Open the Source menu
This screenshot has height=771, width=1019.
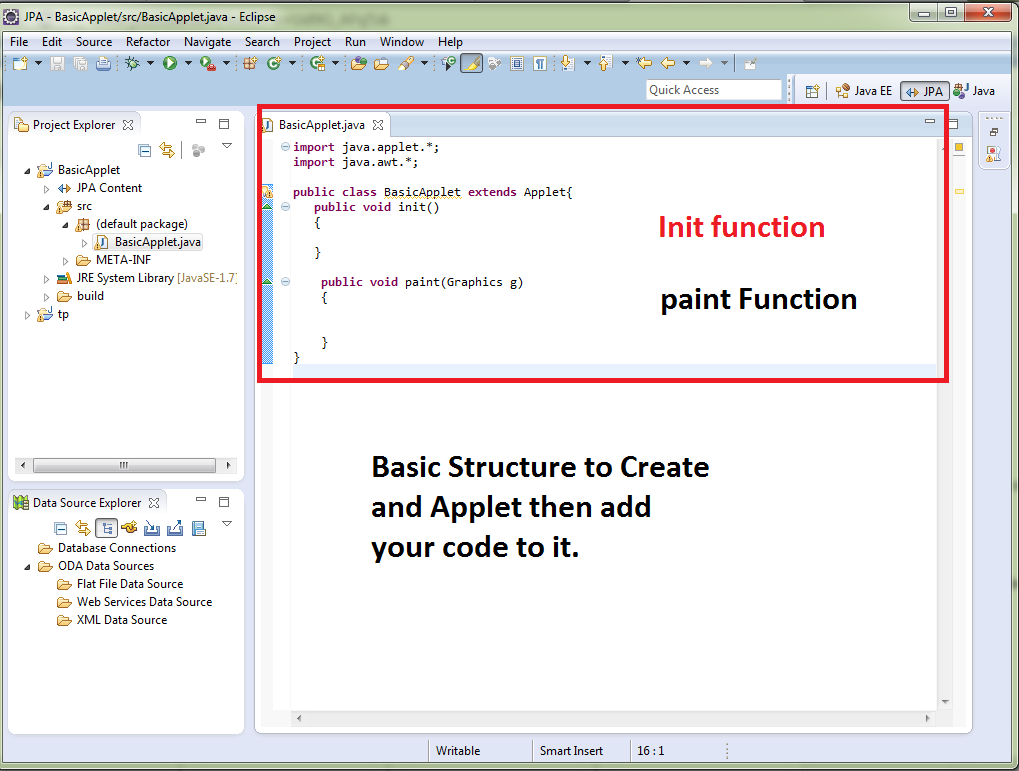[94, 42]
